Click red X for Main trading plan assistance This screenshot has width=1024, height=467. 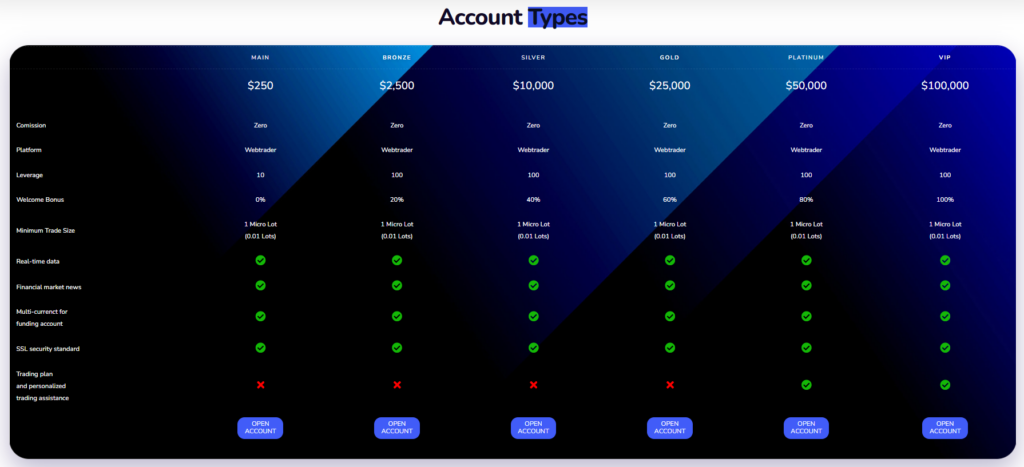coord(260,385)
